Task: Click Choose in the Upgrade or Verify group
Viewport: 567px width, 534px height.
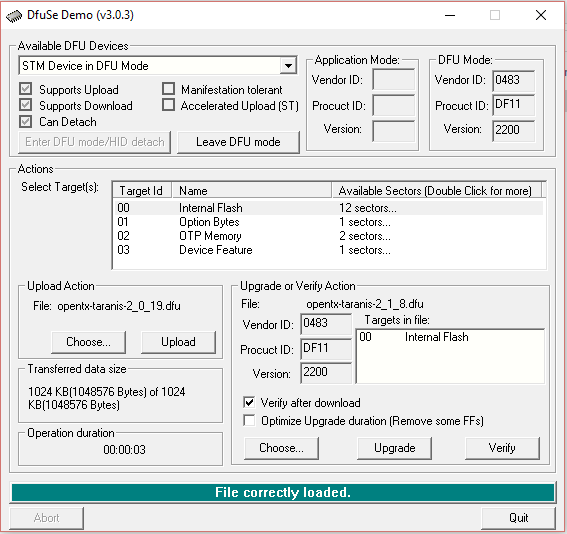Action: tap(281, 448)
